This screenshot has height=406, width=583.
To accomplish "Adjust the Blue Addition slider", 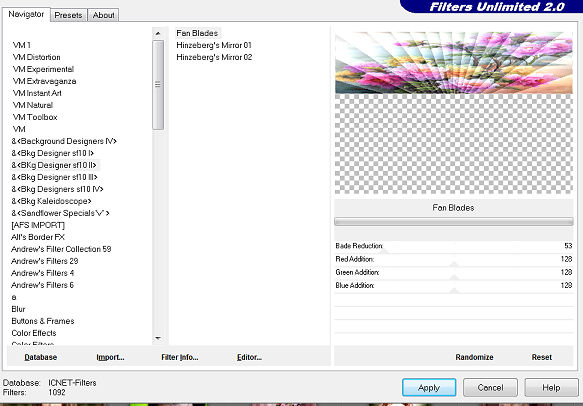I will tap(454, 291).
